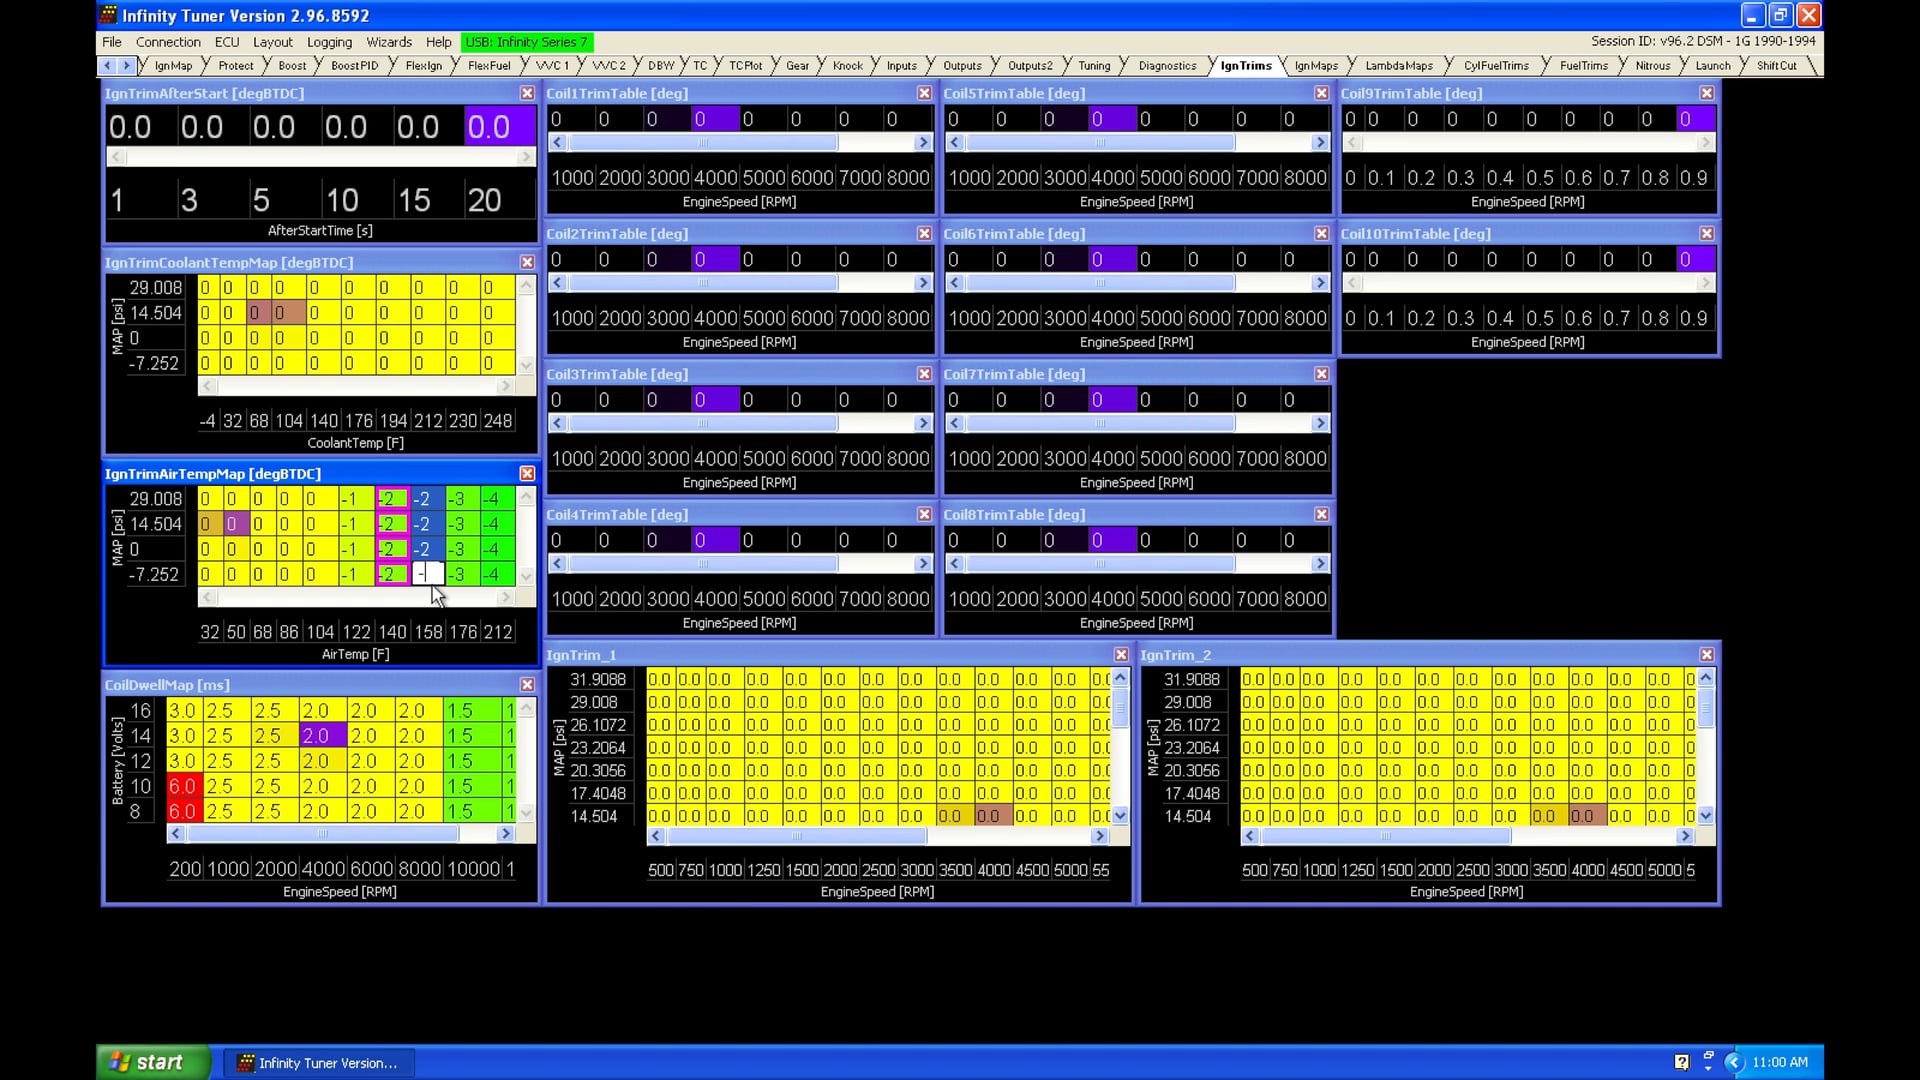
Task: Click the tab strip right arrow icon
Action: tap(126, 66)
